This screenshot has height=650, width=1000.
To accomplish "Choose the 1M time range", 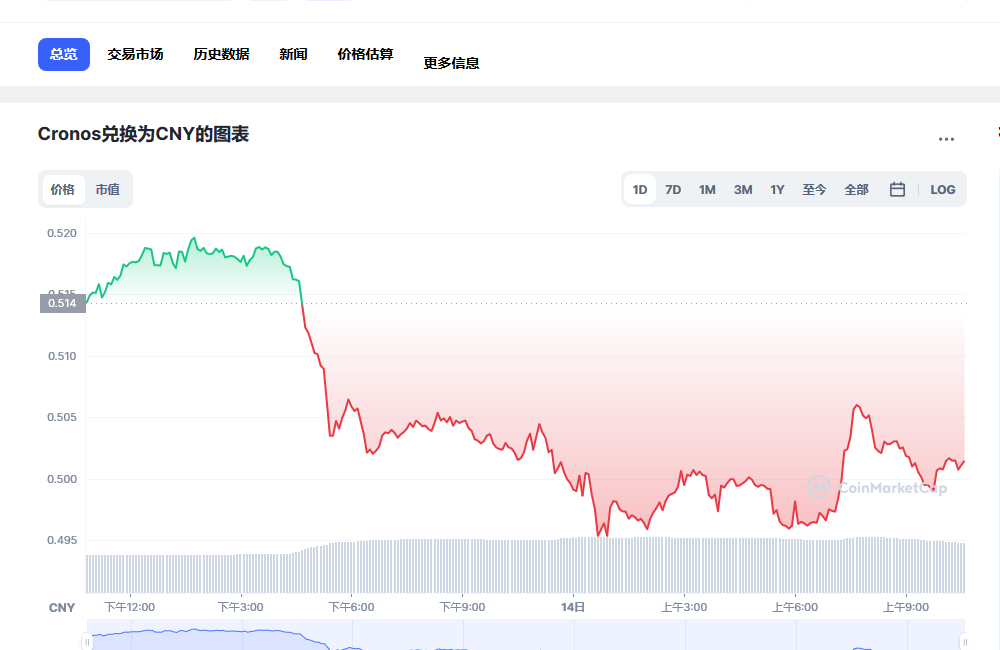I will [x=707, y=189].
